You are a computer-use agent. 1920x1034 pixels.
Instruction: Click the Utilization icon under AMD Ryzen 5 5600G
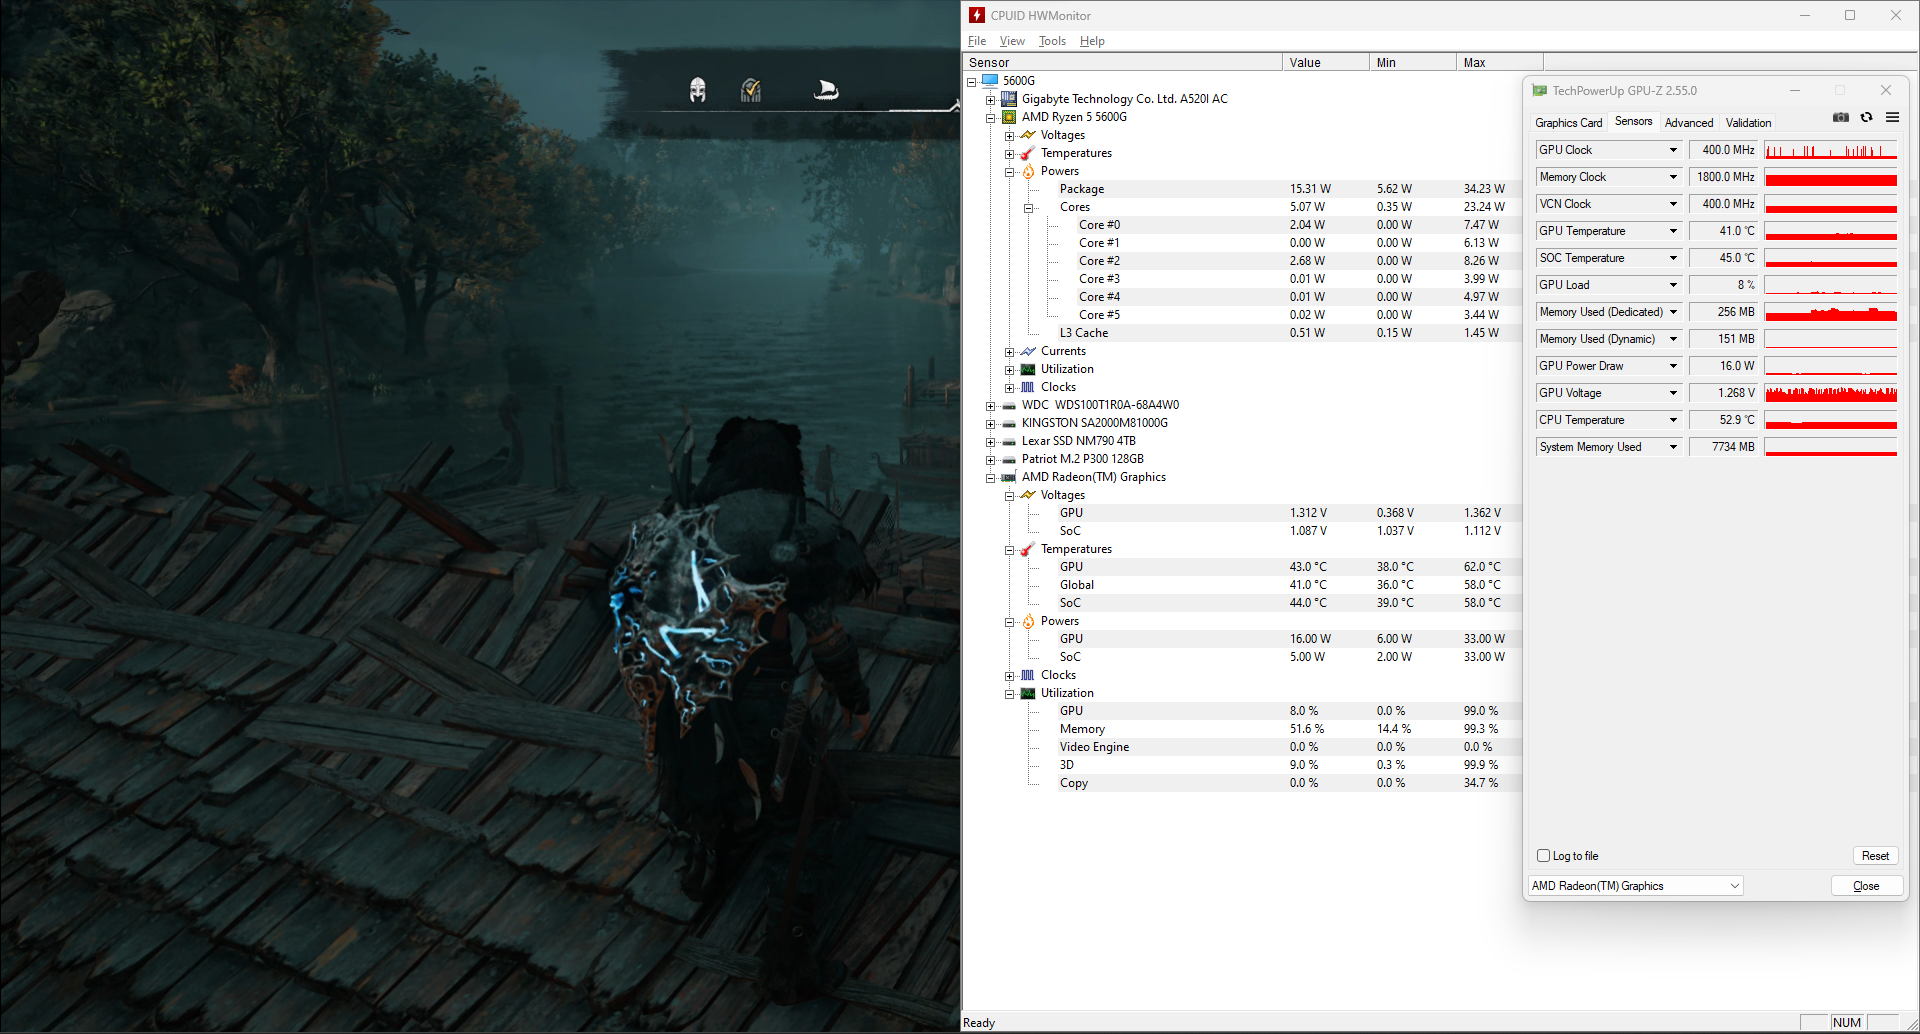[x=1028, y=369]
